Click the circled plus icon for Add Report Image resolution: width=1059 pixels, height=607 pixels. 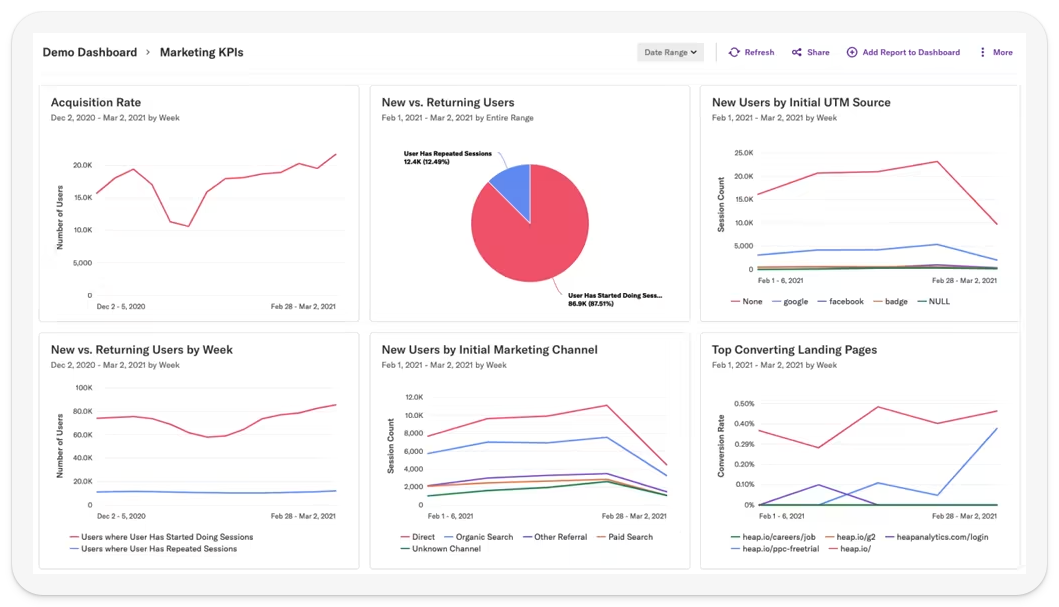point(852,52)
